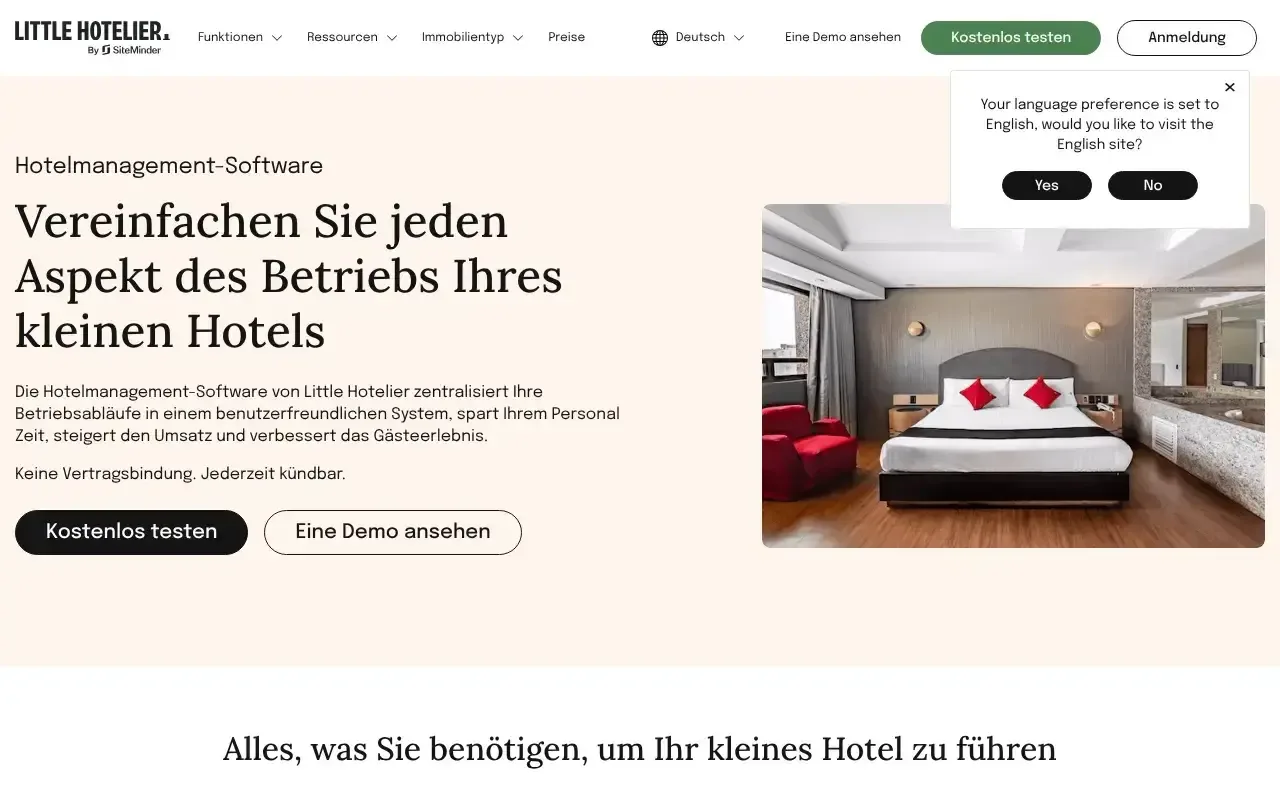Click the outlined Eine Demo ansehen hero button
Image resolution: width=1280 pixels, height=800 pixels.
click(393, 532)
